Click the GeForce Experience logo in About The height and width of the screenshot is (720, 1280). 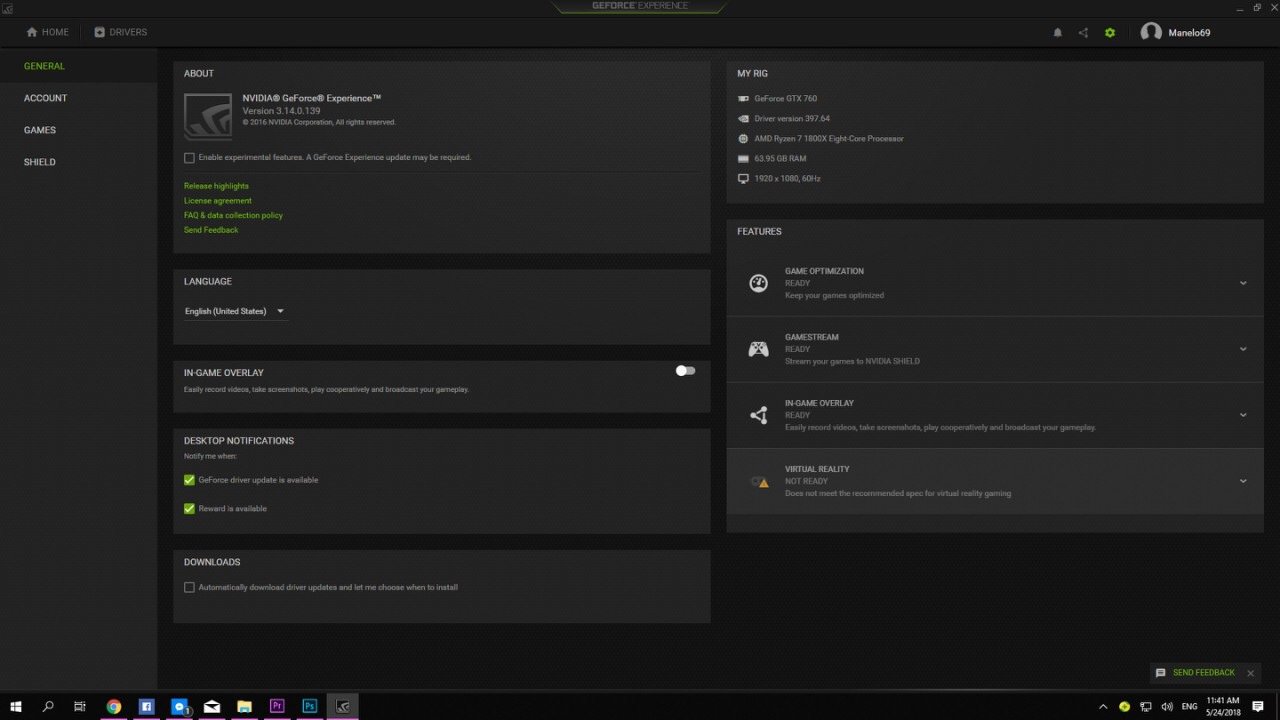[208, 116]
